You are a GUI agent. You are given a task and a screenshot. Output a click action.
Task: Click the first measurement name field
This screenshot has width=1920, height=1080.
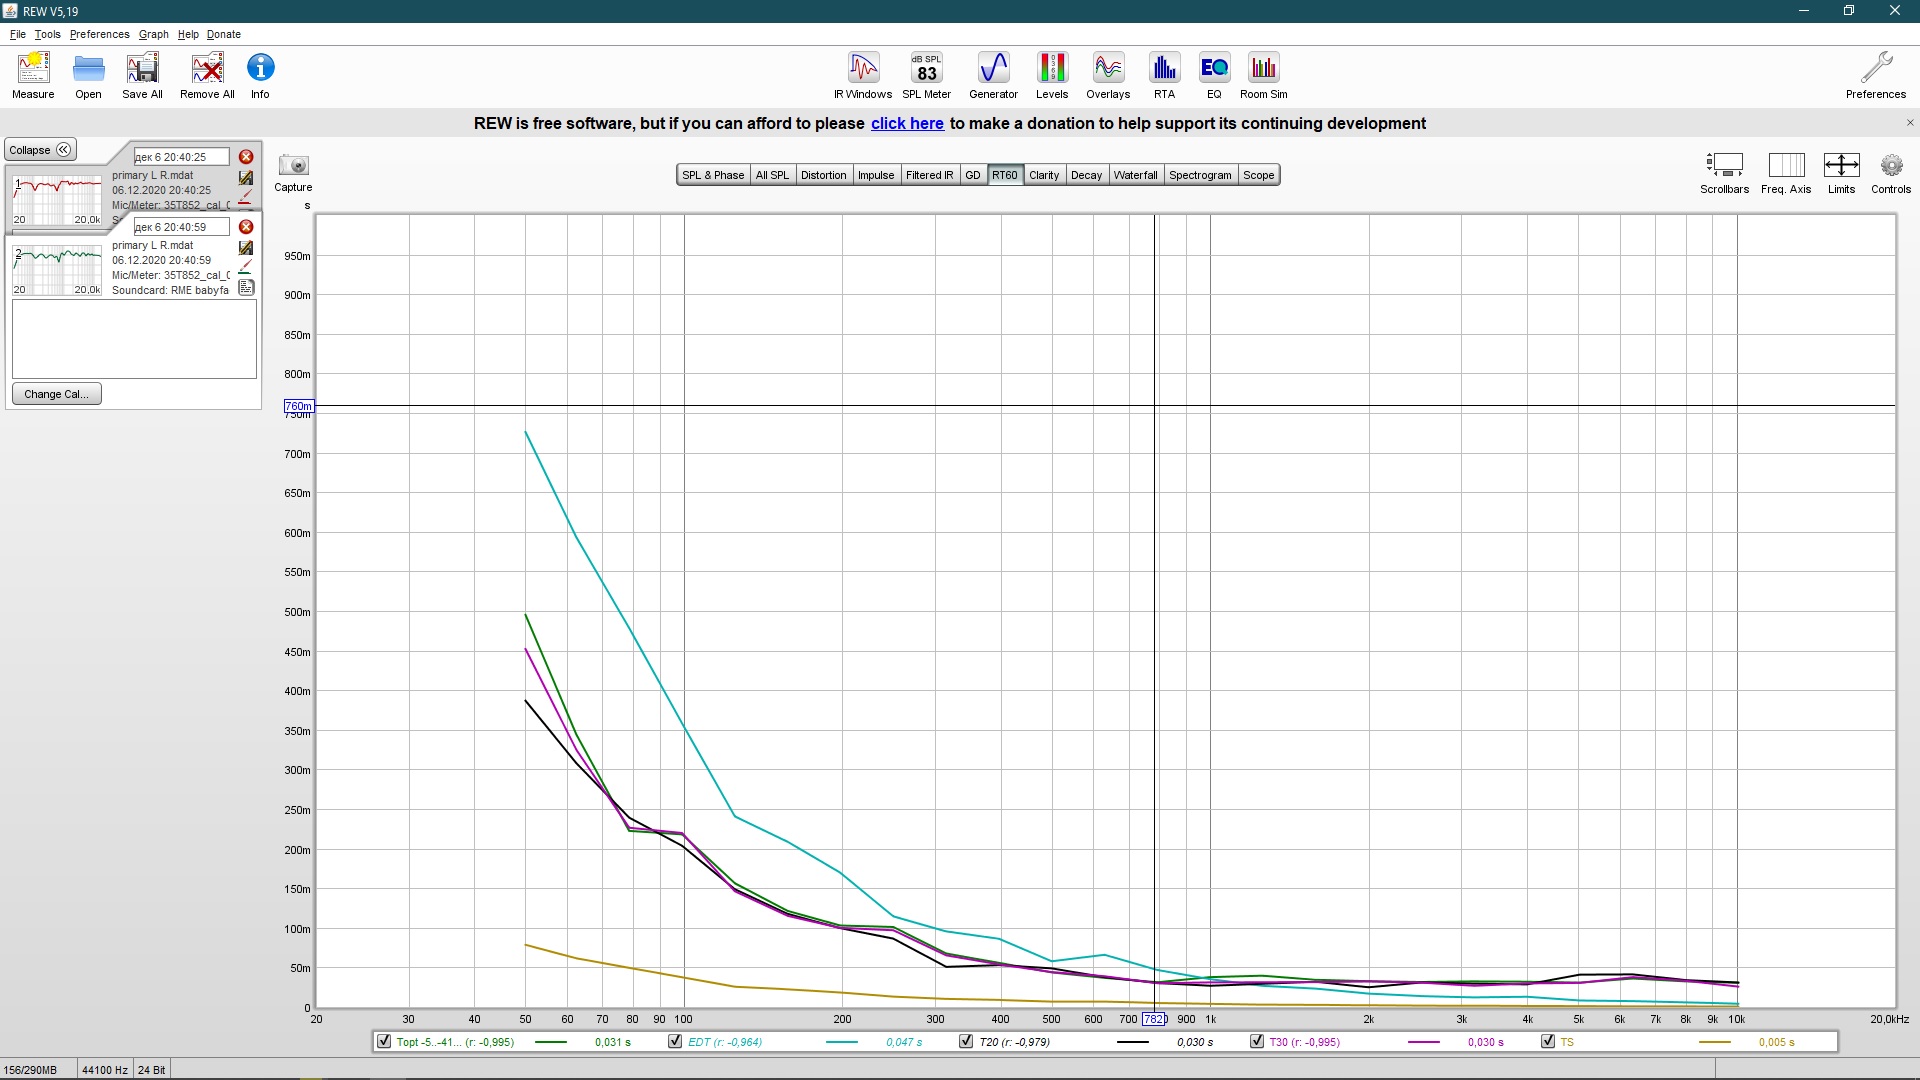pyautogui.click(x=181, y=157)
